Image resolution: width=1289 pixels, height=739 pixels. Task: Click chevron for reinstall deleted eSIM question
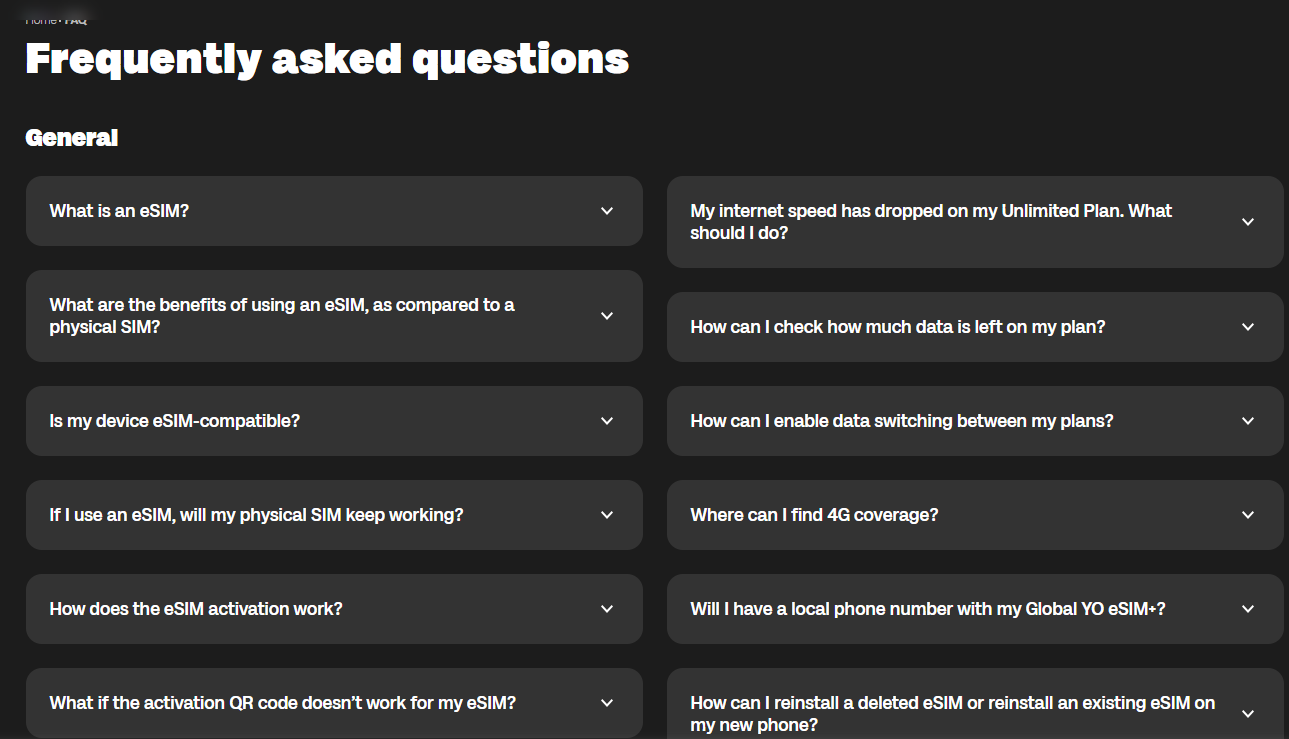(1247, 714)
